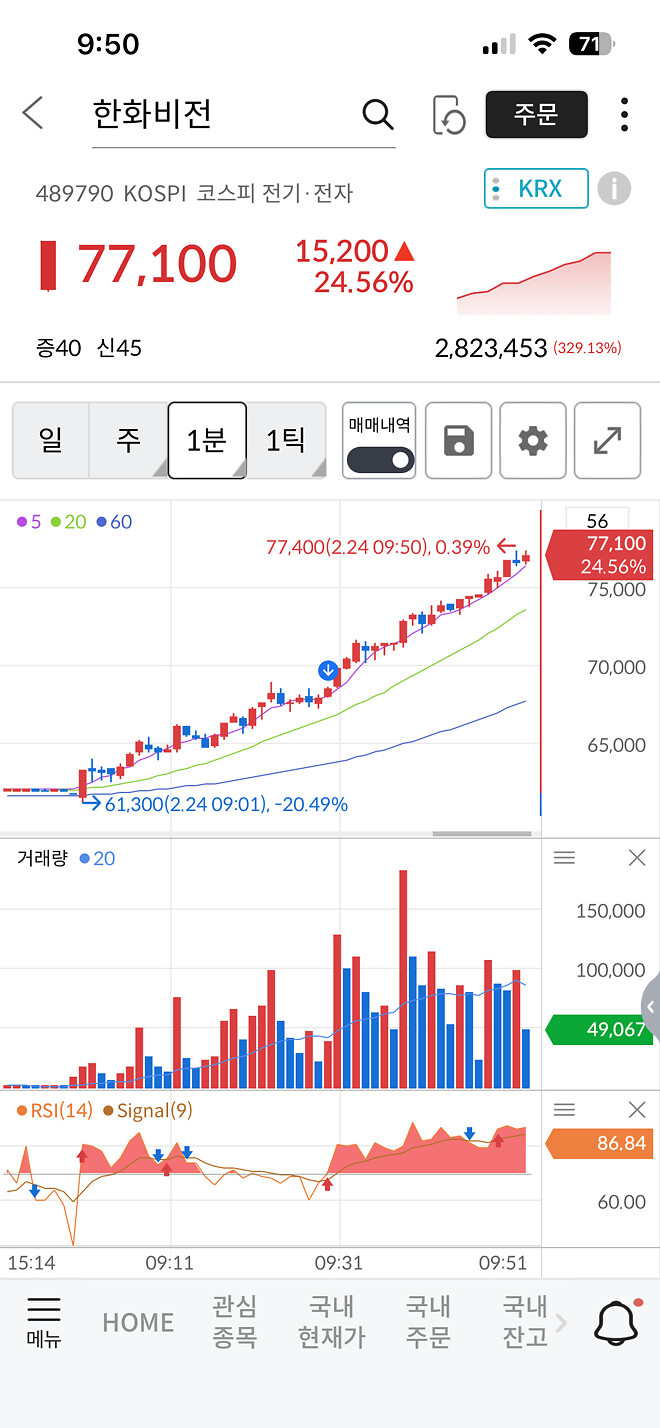Save the chart using the disk icon
This screenshot has height=1428, width=660.
pos(458,440)
